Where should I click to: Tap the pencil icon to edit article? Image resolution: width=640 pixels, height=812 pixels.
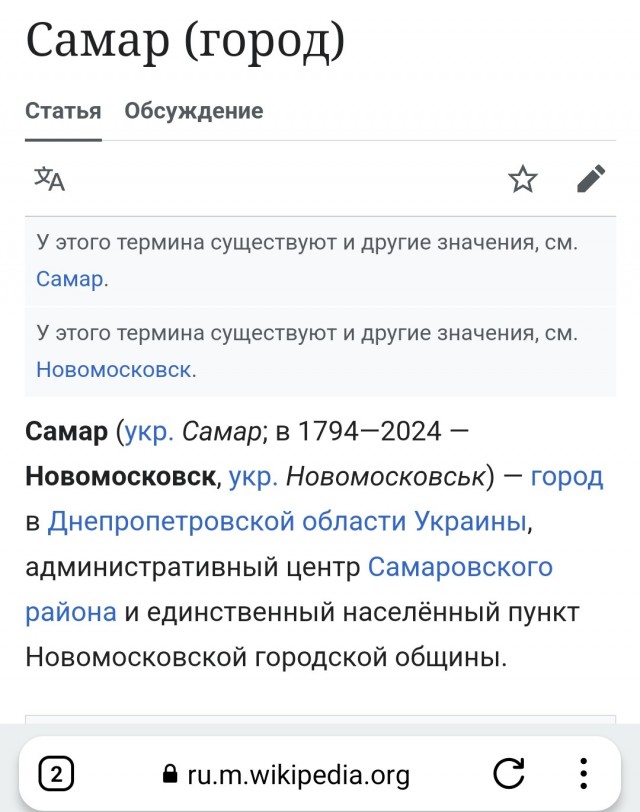[592, 180]
